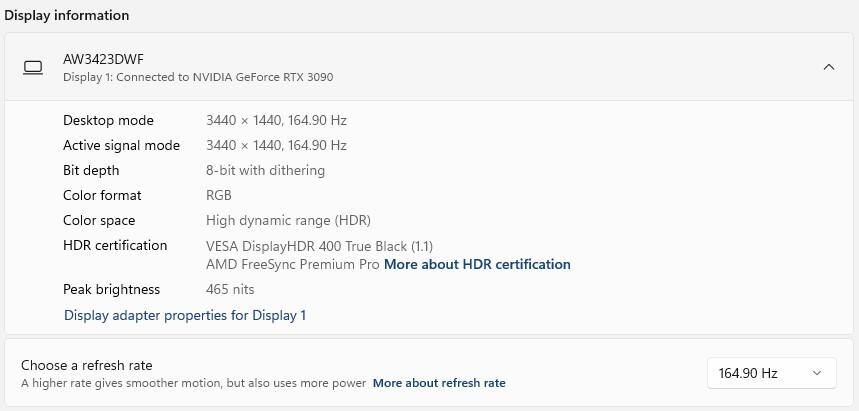859x411 pixels.
Task: Click VESA DisplayHDR 400 True Black text
Action: pyautogui.click(x=319, y=246)
